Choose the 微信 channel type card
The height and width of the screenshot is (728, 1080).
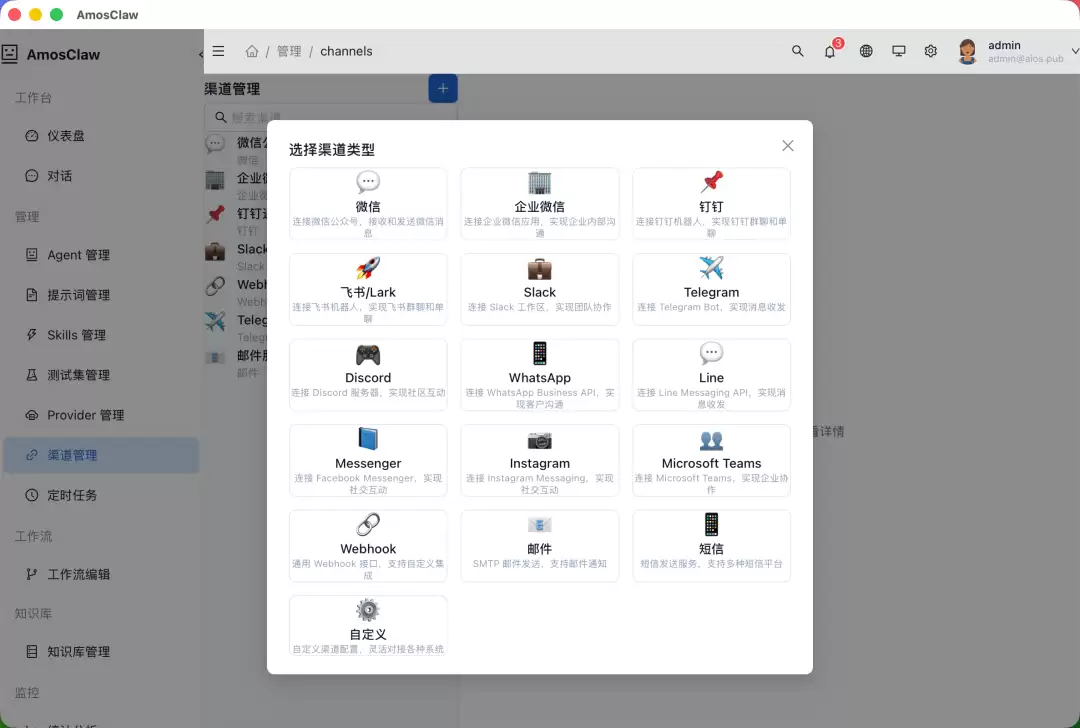368,204
